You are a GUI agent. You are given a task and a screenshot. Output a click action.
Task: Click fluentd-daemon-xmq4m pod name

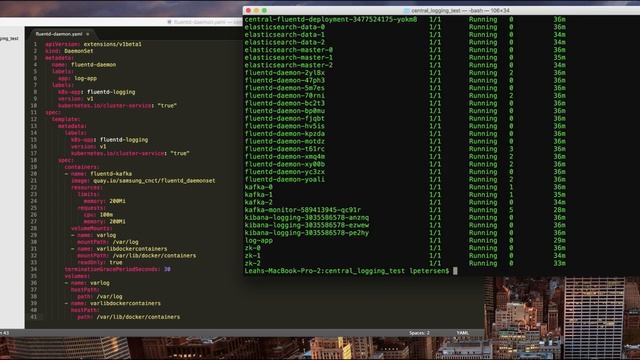click(x=284, y=156)
